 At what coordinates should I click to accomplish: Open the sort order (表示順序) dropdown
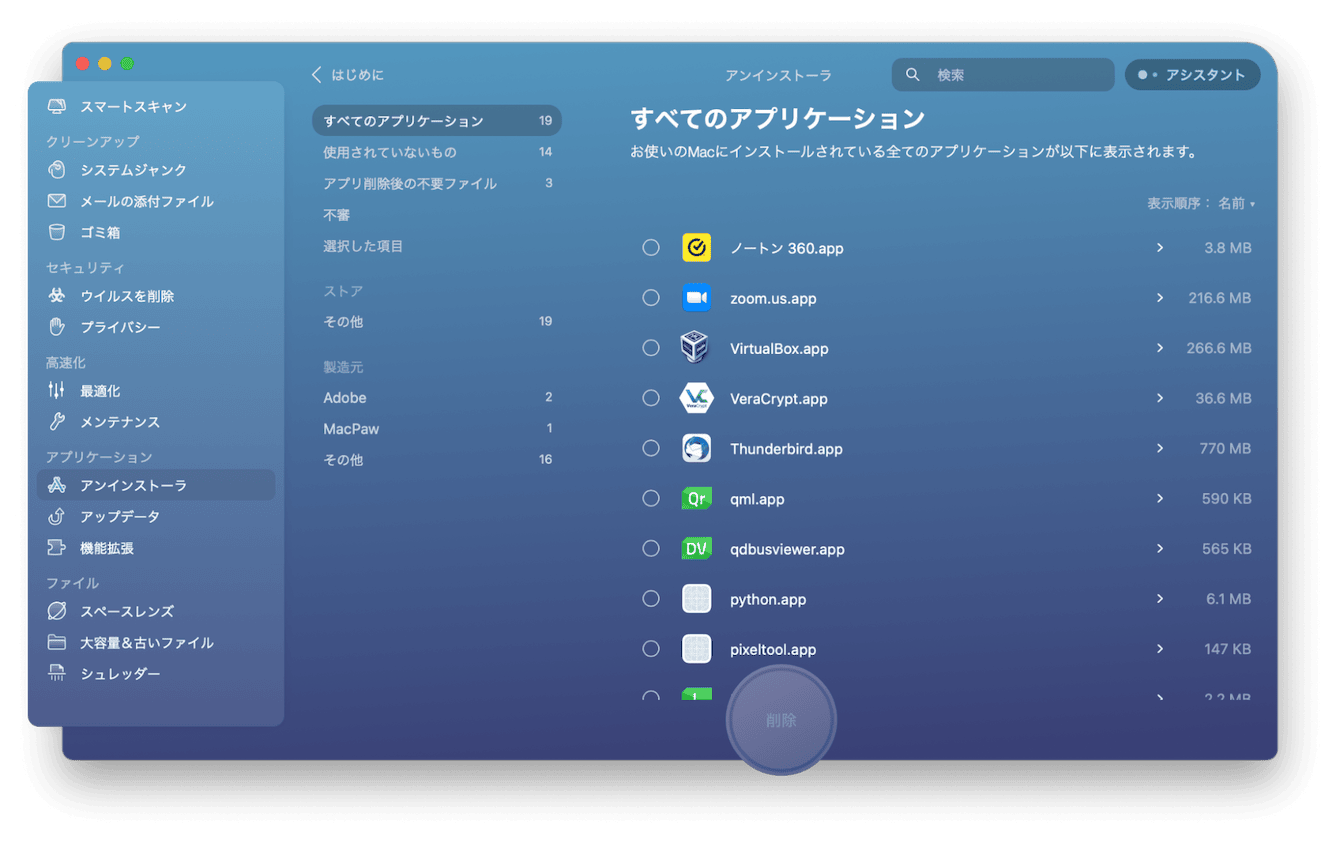tap(1235, 204)
